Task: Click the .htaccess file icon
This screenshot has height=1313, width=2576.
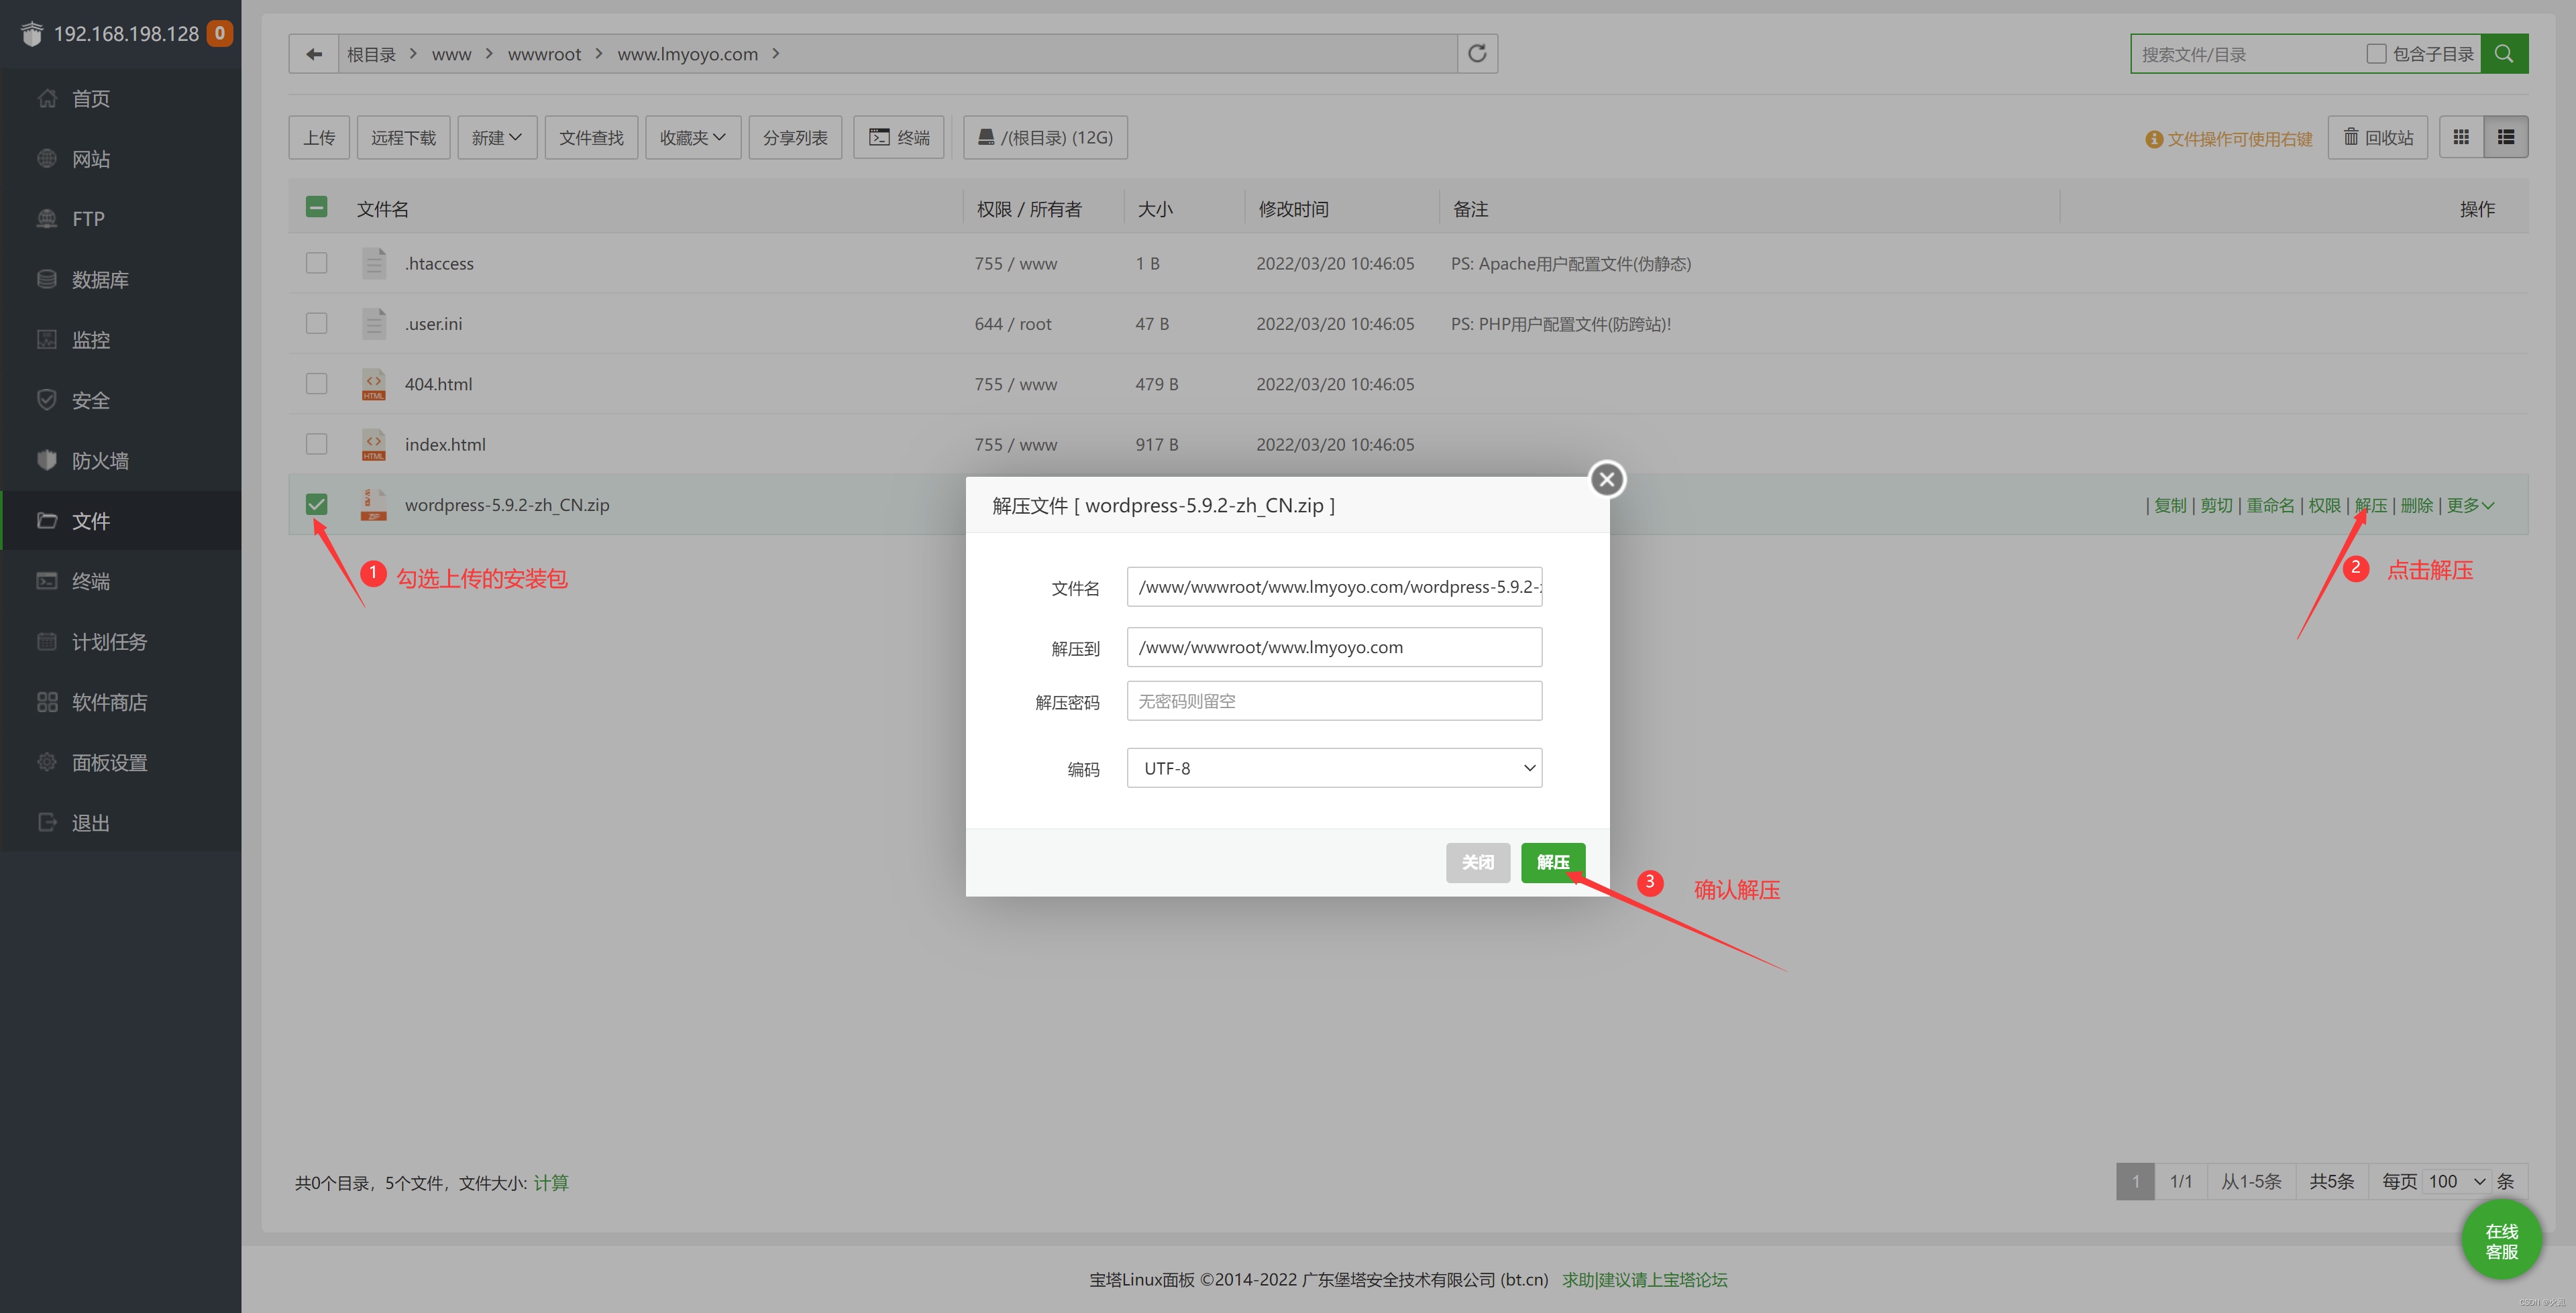Action: pos(373,263)
